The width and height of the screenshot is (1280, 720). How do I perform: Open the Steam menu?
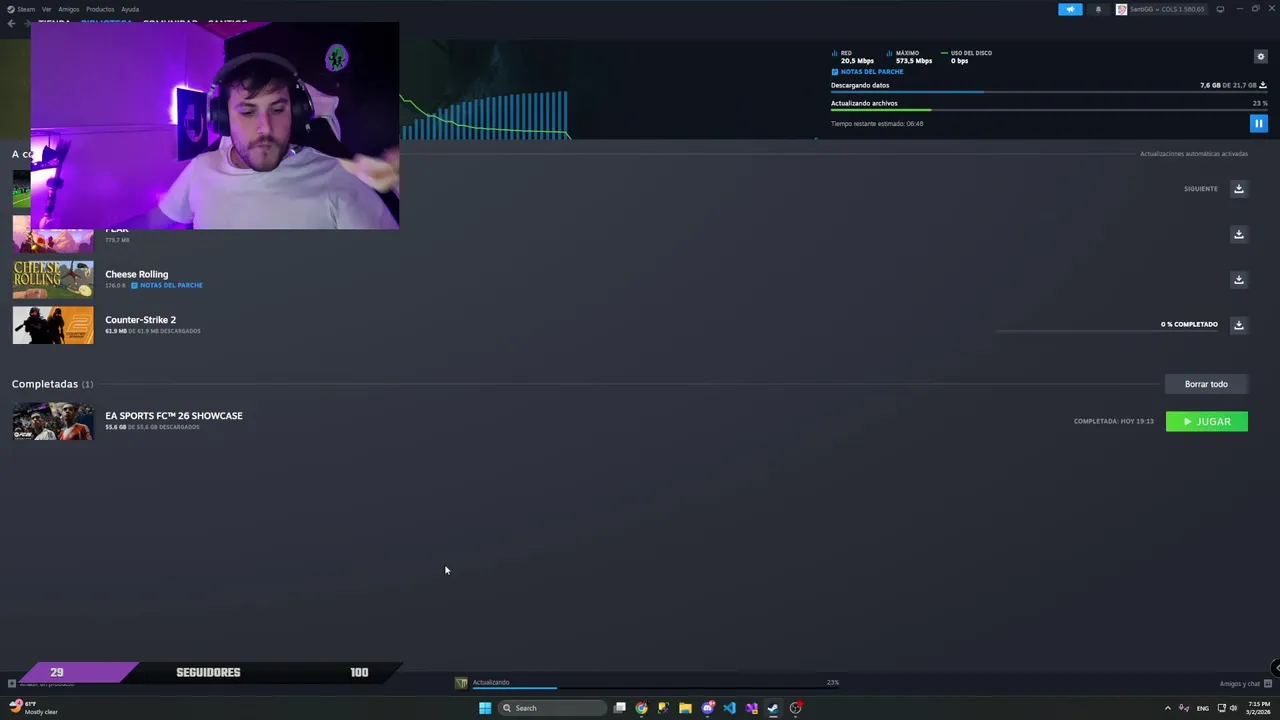pyautogui.click(x=21, y=9)
